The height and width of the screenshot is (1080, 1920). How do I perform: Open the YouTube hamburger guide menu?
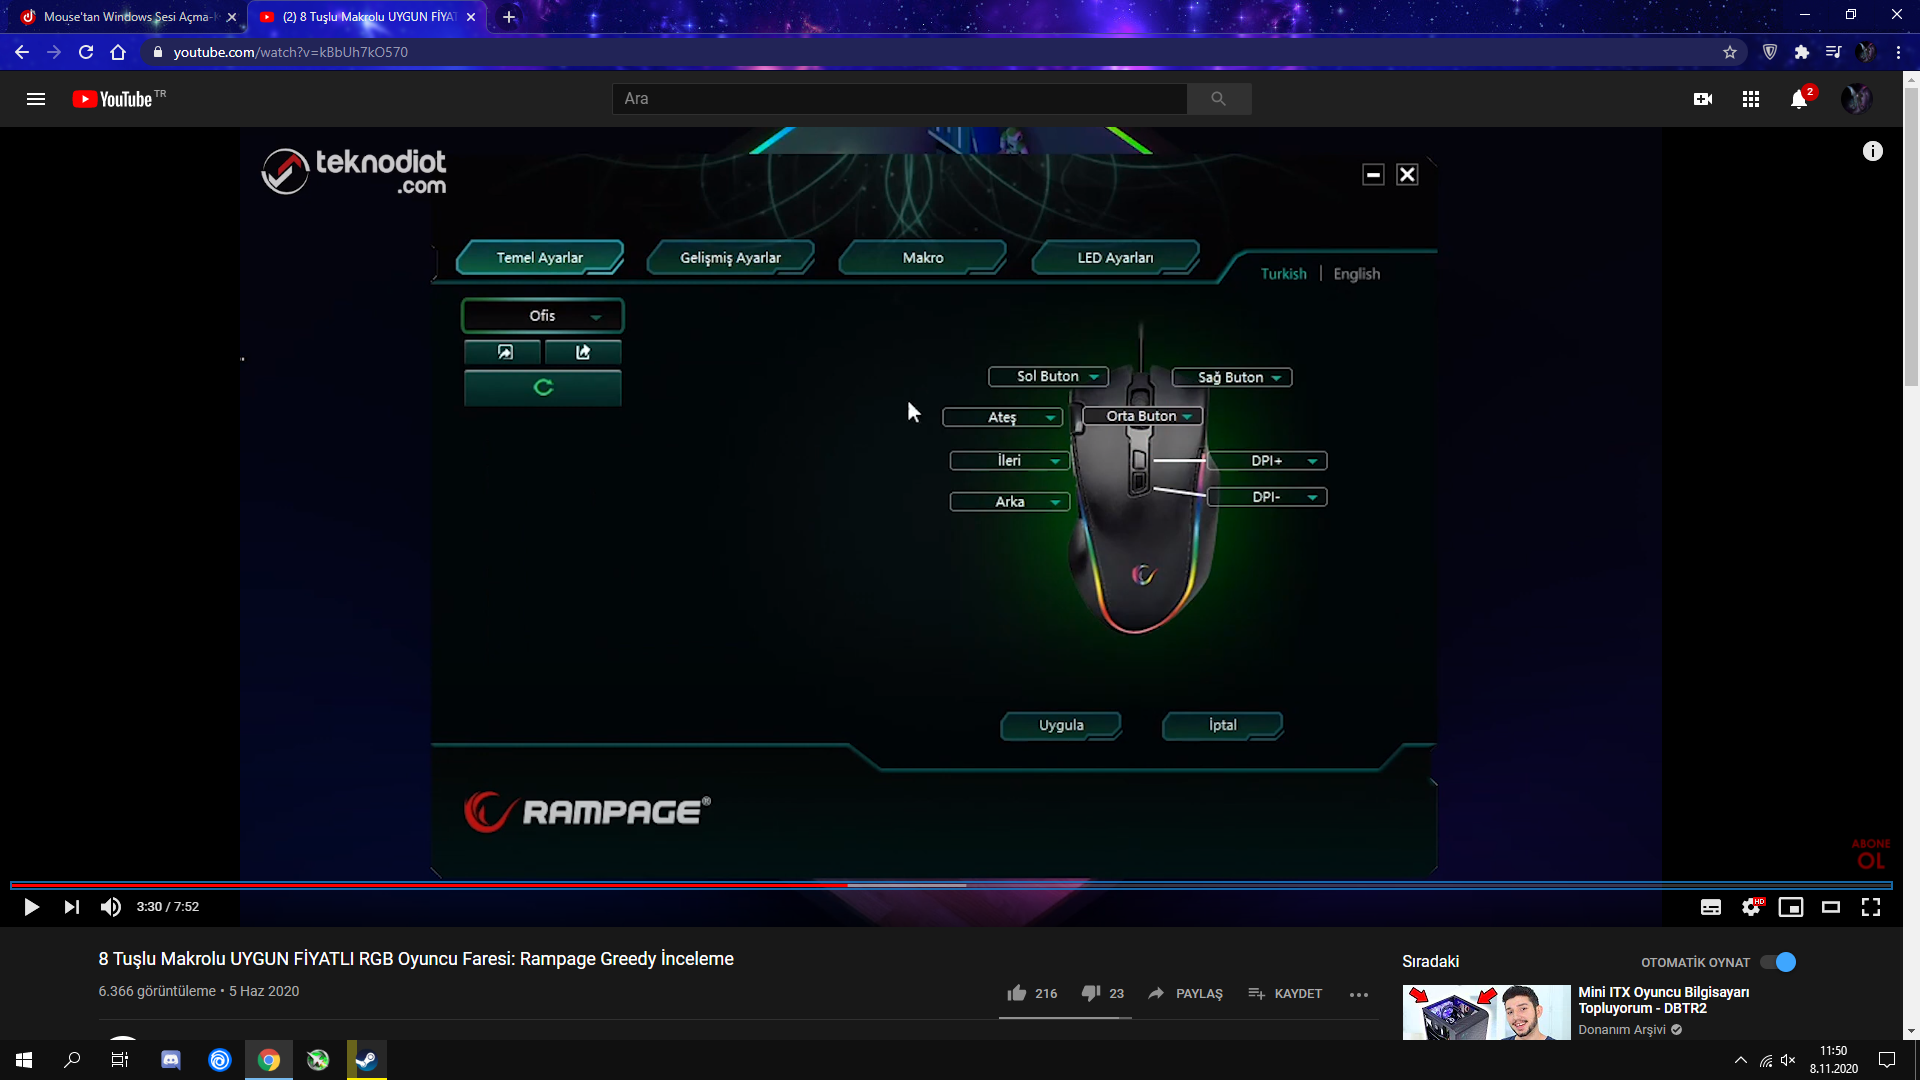click(36, 99)
